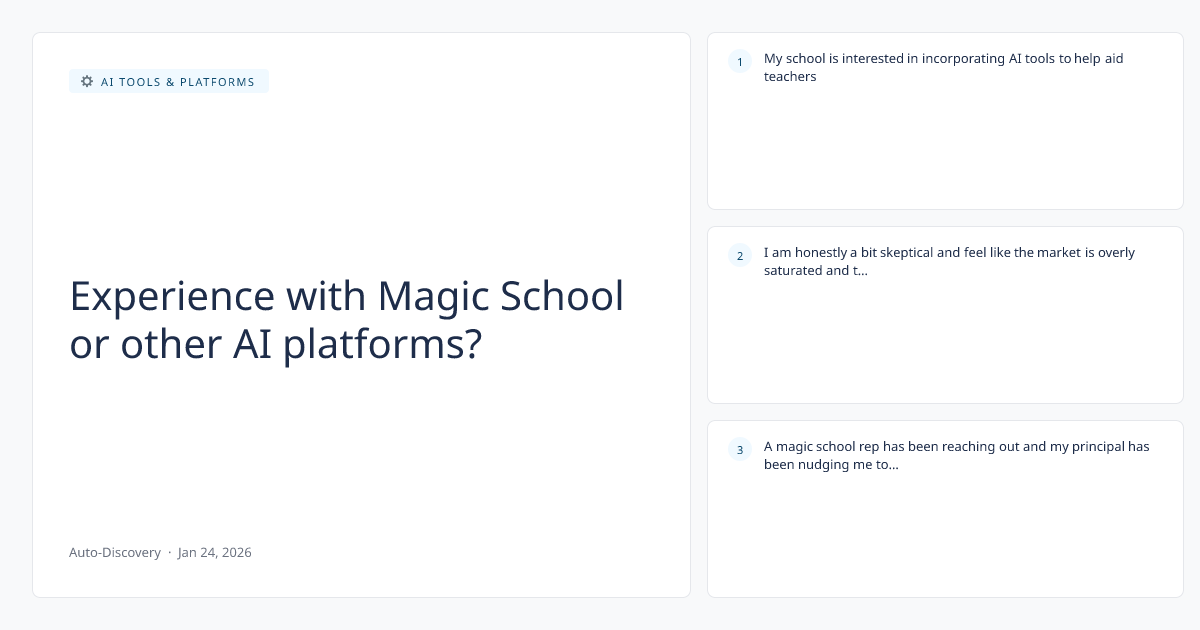Click the Jan 24, 2026 date
The width and height of the screenshot is (1200, 630).
pos(215,552)
